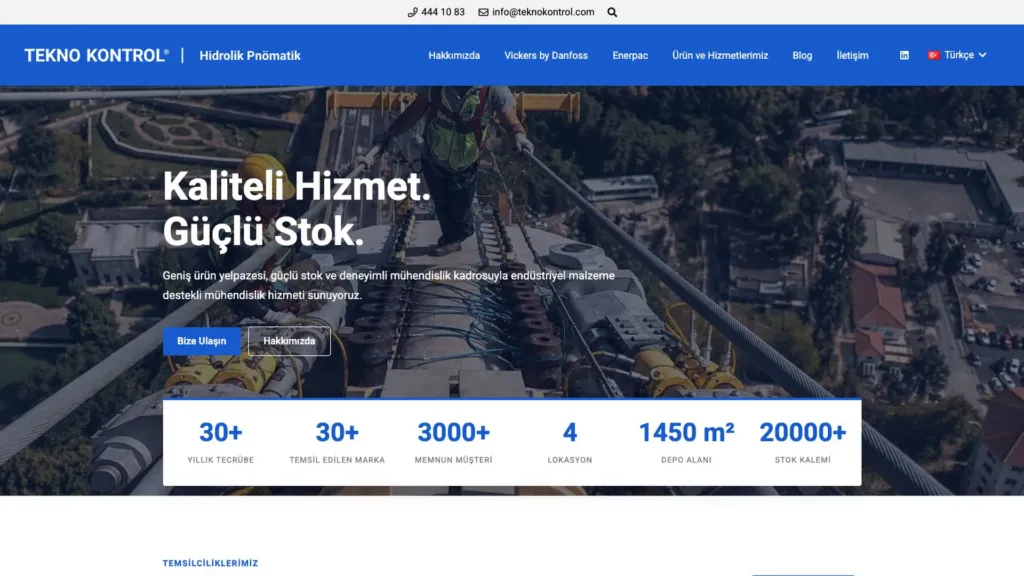Screen dimensions: 1024x576
Task: Click the phone icon beside 444 10 83
Action: pos(412,12)
